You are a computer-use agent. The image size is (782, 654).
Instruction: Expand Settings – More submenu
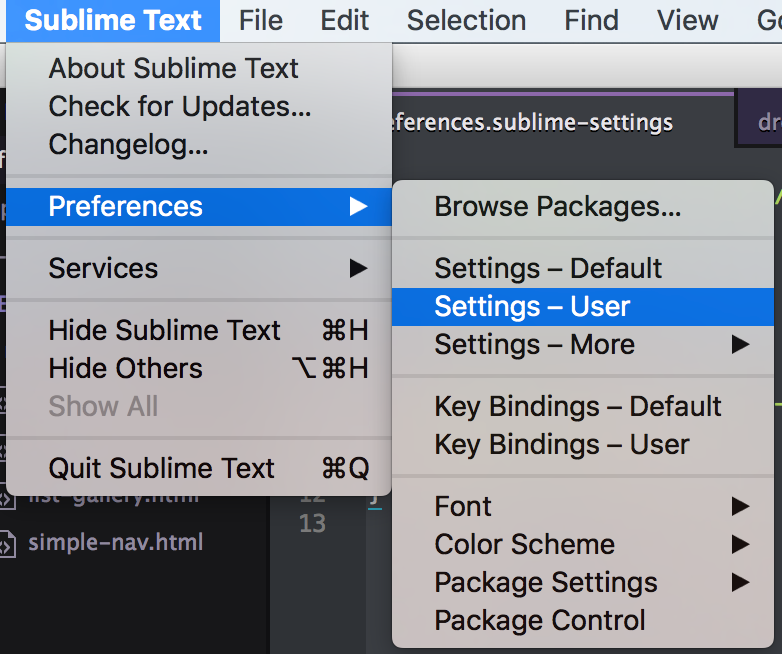point(535,345)
